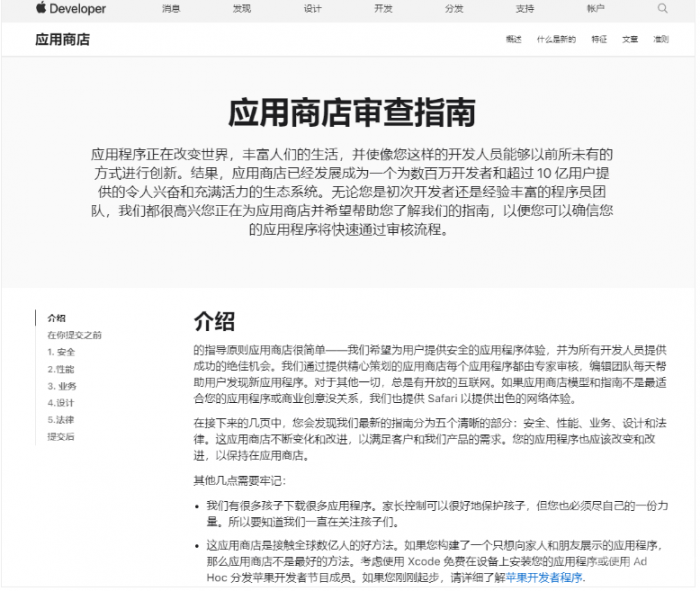The width and height of the screenshot is (700, 591).
Task: Jump to 提交后 in sidebar
Action: (x=61, y=436)
